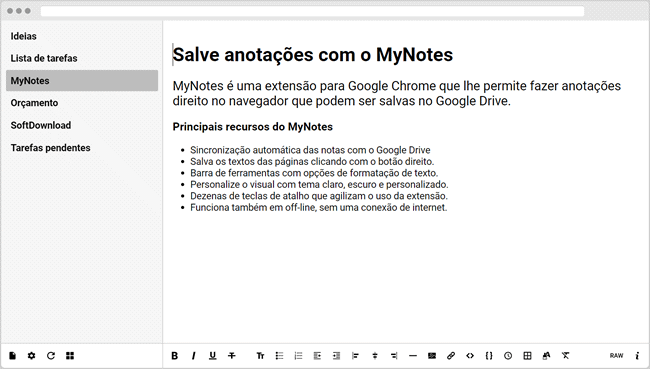Screen dimensions: 650x369
Task: Open the SoftDownload note
Action: click(x=82, y=125)
